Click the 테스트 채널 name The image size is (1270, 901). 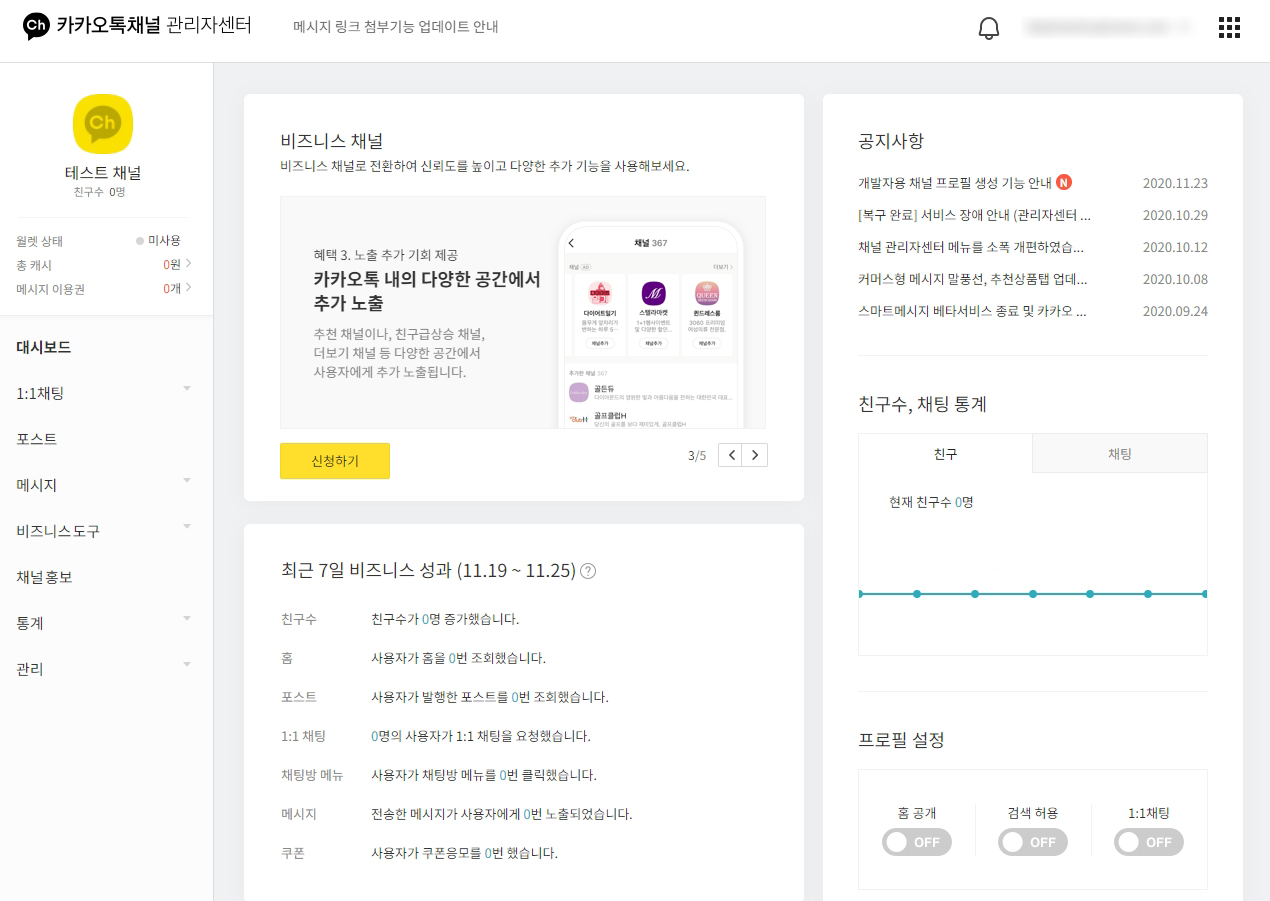(x=103, y=173)
